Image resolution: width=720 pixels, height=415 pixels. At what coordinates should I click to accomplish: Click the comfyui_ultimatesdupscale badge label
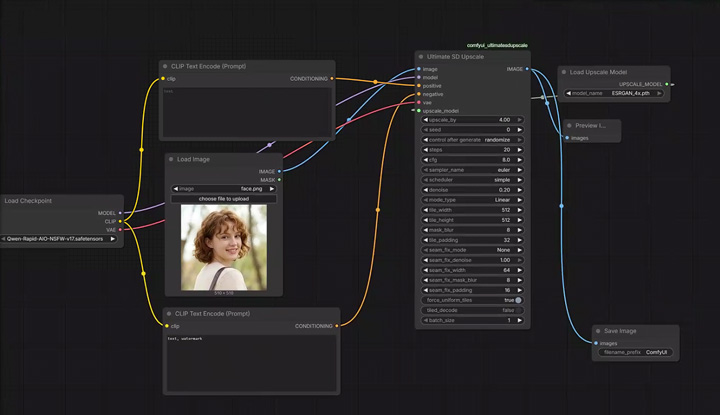497,45
